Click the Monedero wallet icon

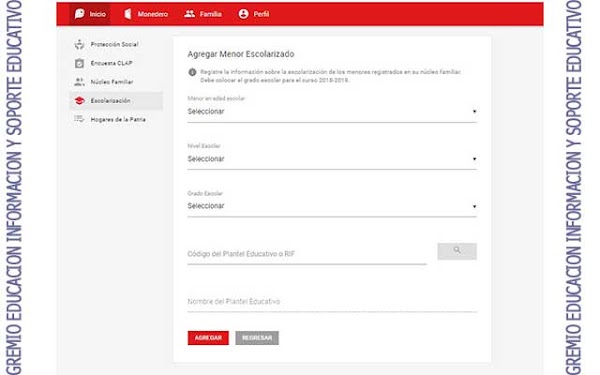128,14
